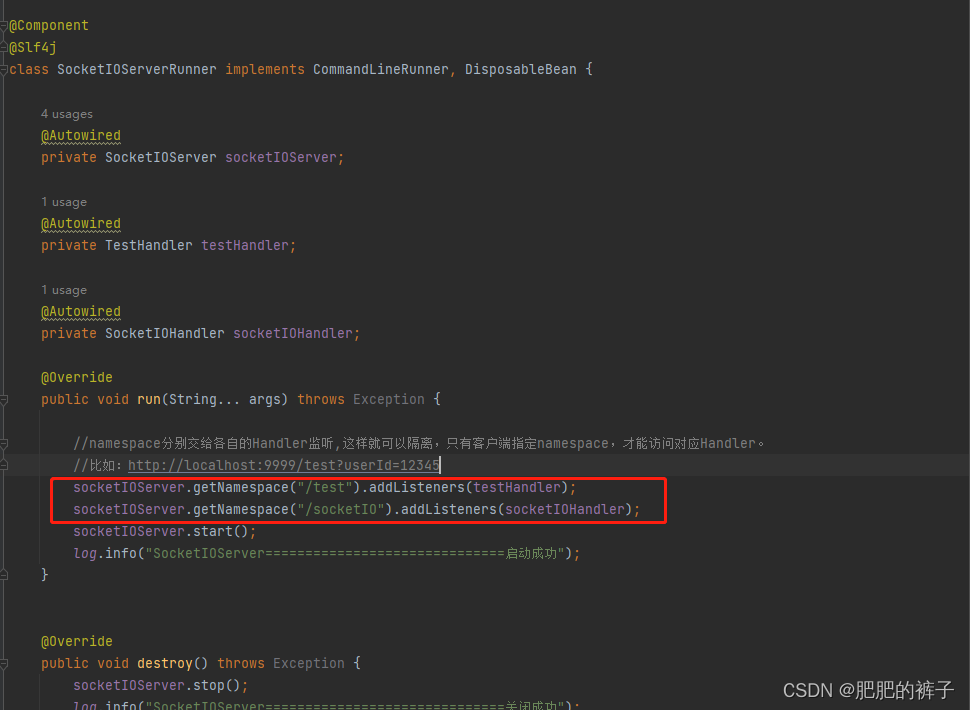970x710 pixels.
Task: Click @Autowired above the socketIOServer field
Action: click(x=81, y=135)
